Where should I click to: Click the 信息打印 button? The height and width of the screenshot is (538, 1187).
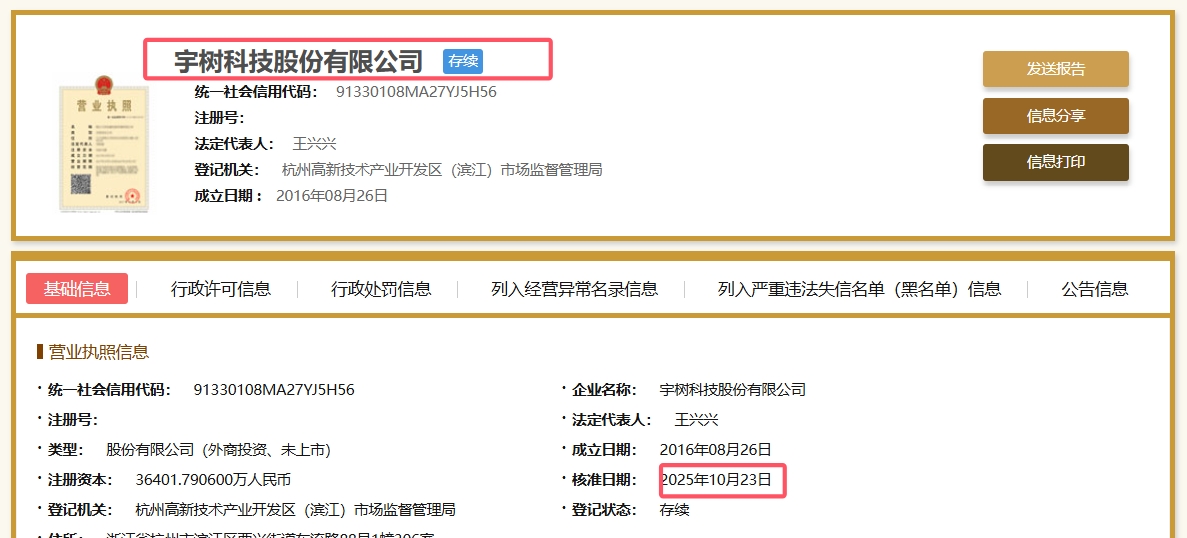(x=1055, y=162)
